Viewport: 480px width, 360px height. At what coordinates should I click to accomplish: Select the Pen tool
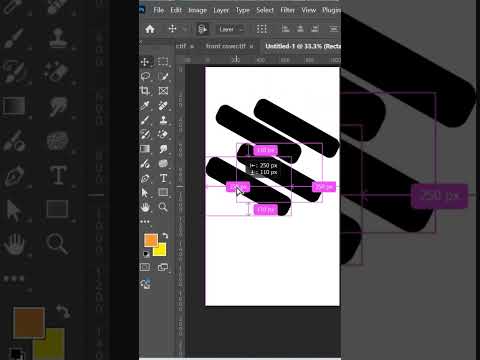145,178
